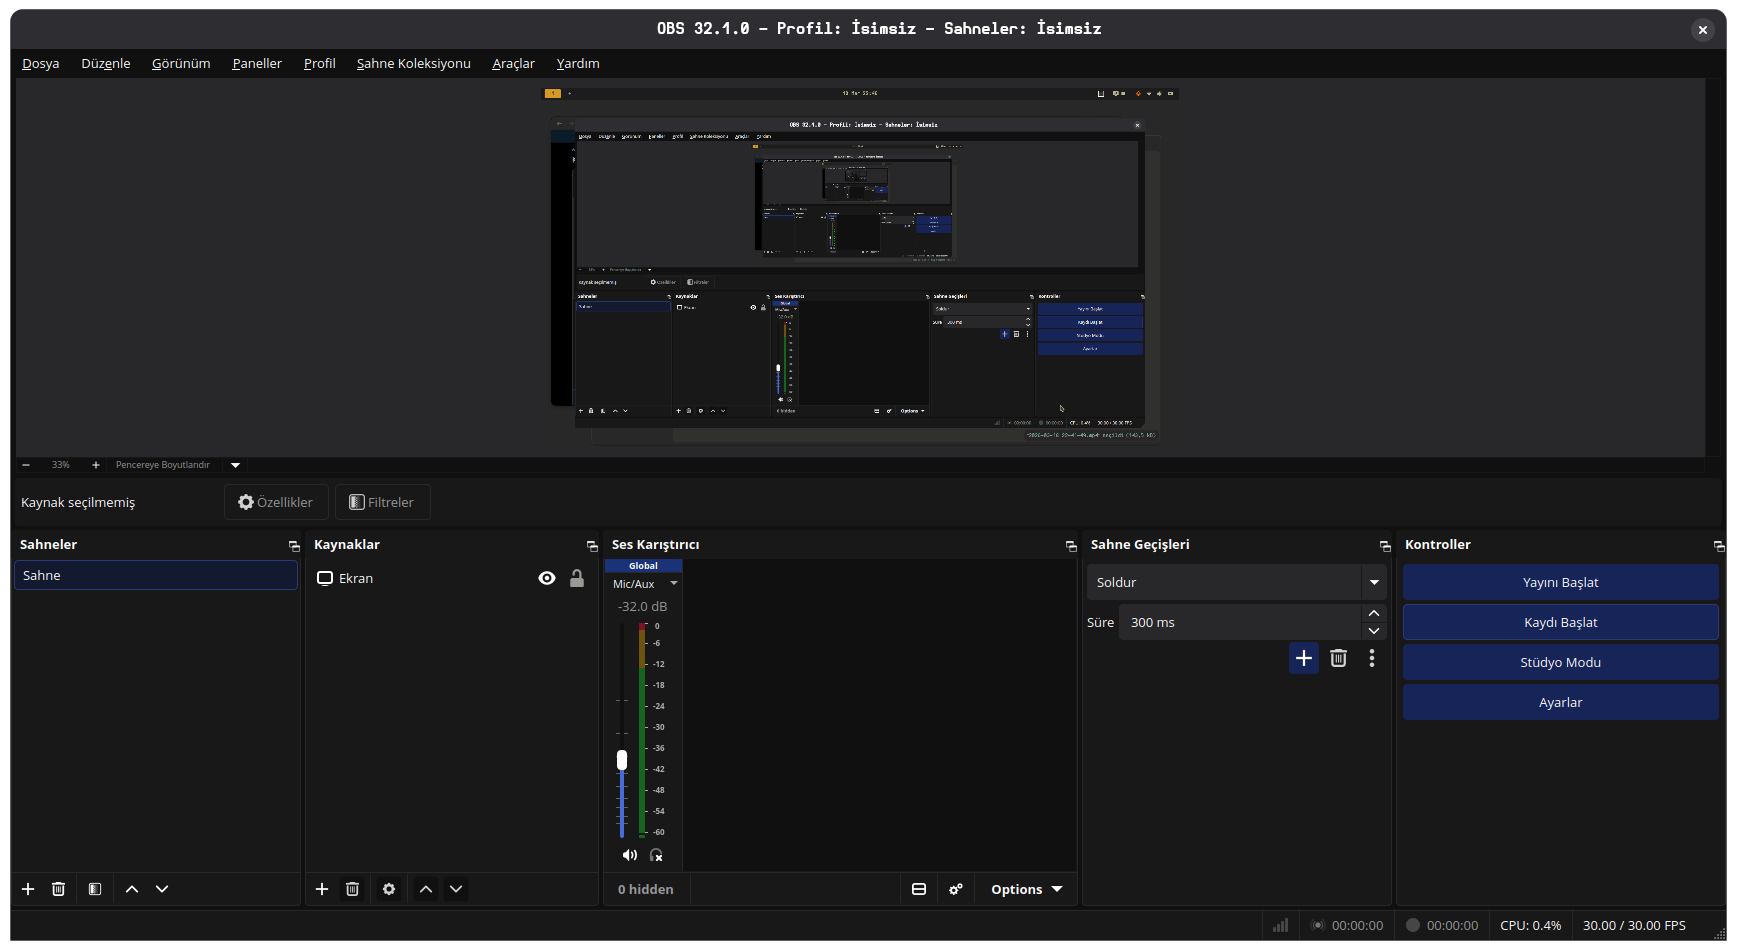Add a new scene with the plus icon
This screenshot has width=1737, height=951.
point(28,889)
